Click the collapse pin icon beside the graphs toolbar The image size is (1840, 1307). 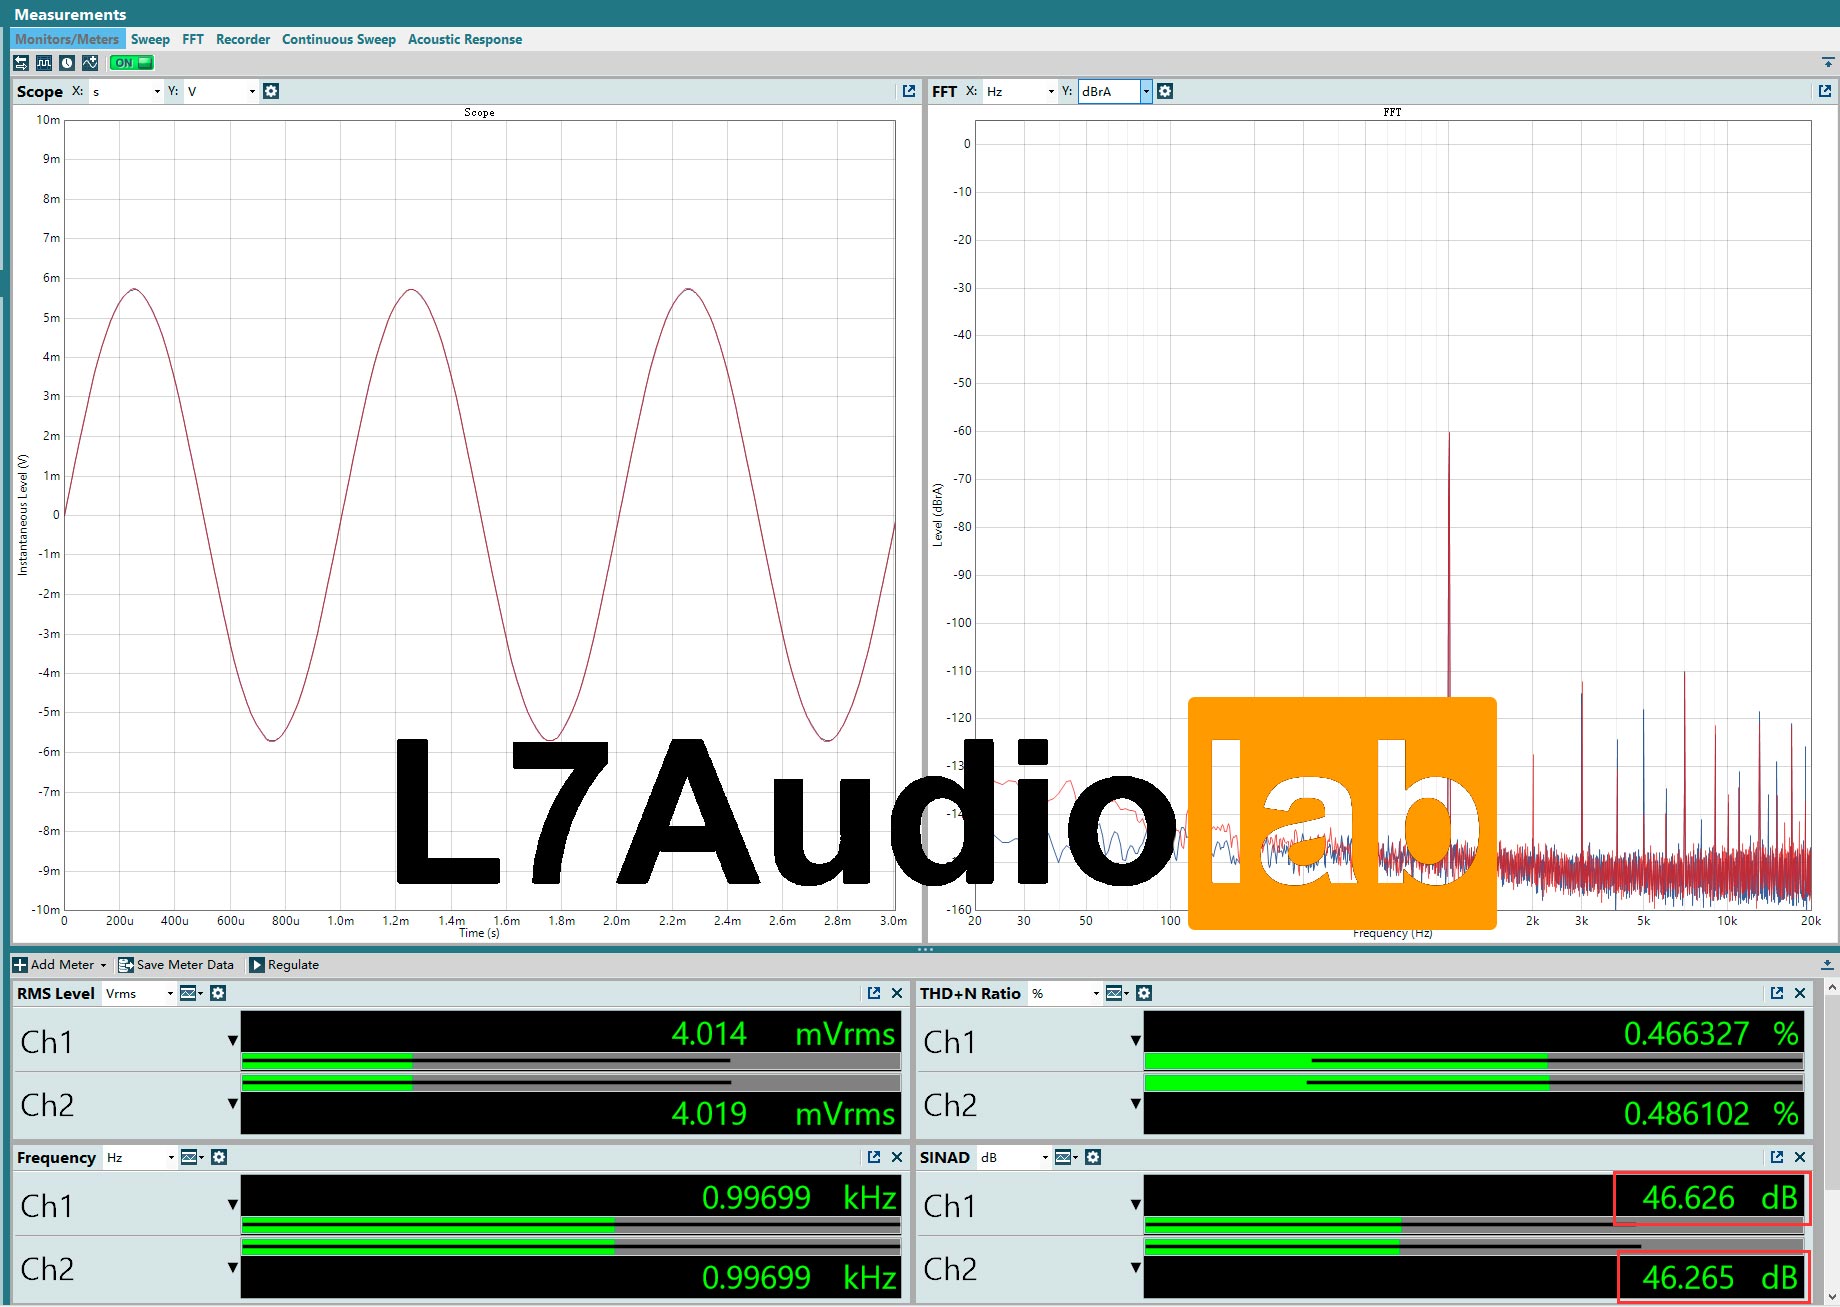(1828, 62)
